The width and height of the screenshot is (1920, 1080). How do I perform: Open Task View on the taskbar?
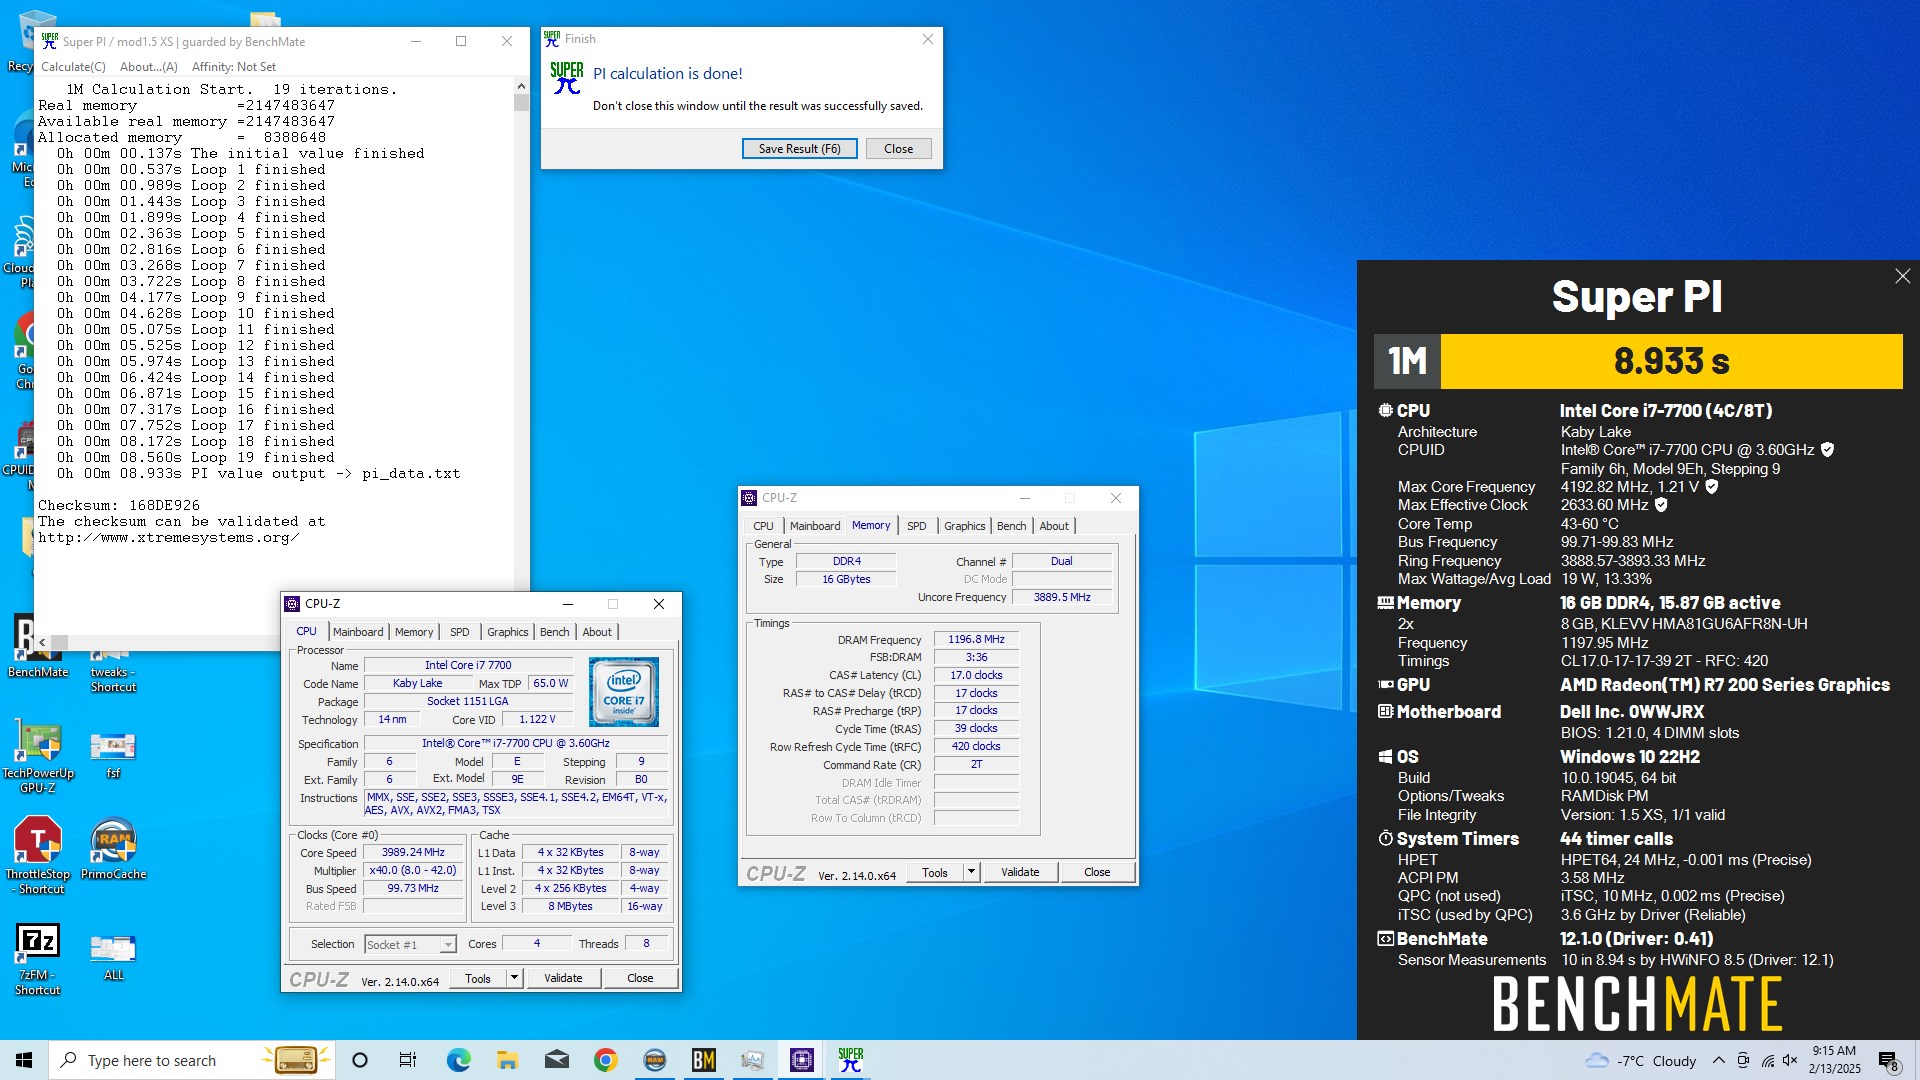(408, 1060)
